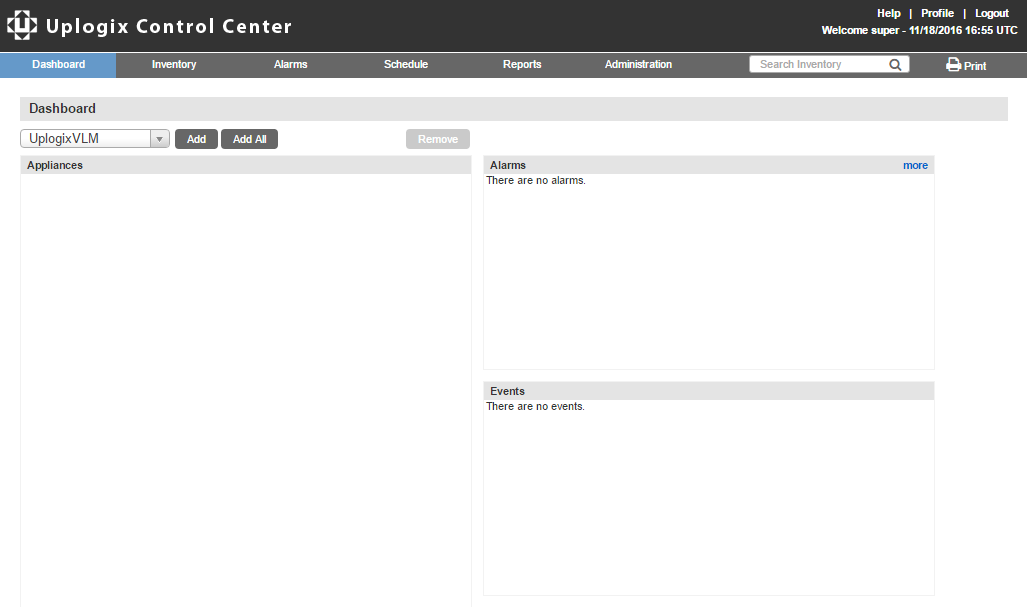Image resolution: width=1027 pixels, height=607 pixels.
Task: Click the Appliances panel header
Action: [x=246, y=165]
